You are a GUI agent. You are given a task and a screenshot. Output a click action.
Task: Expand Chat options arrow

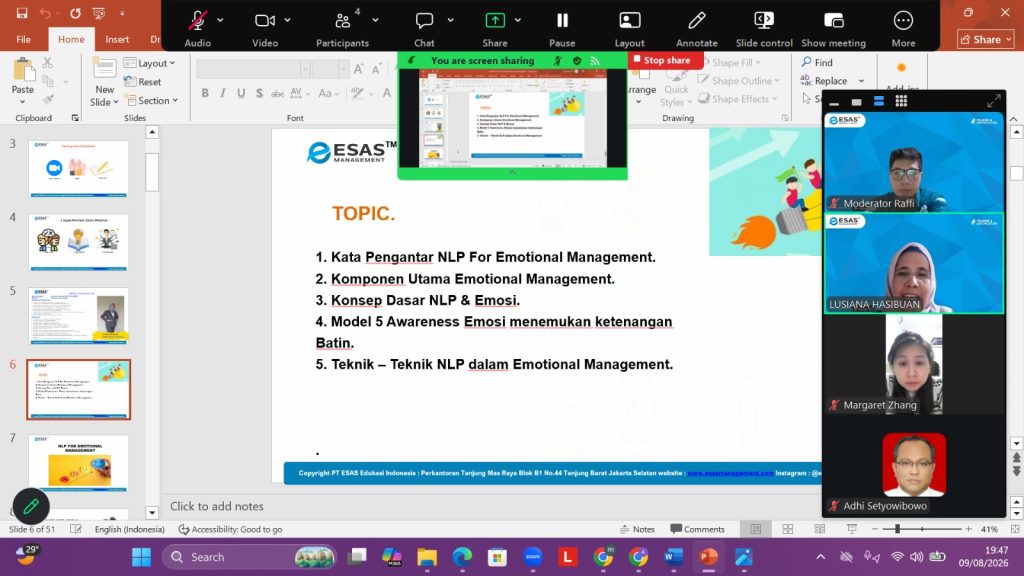pyautogui.click(x=451, y=20)
